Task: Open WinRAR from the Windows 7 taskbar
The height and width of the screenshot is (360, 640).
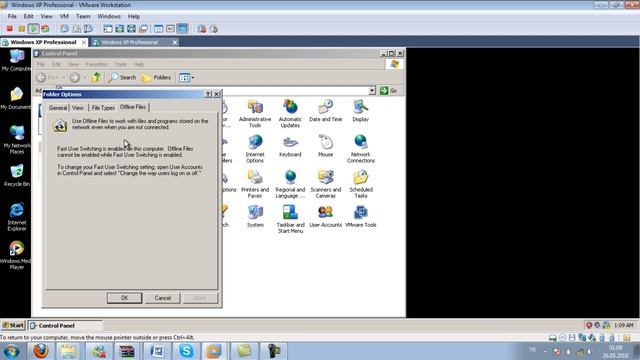Action: 127,351
